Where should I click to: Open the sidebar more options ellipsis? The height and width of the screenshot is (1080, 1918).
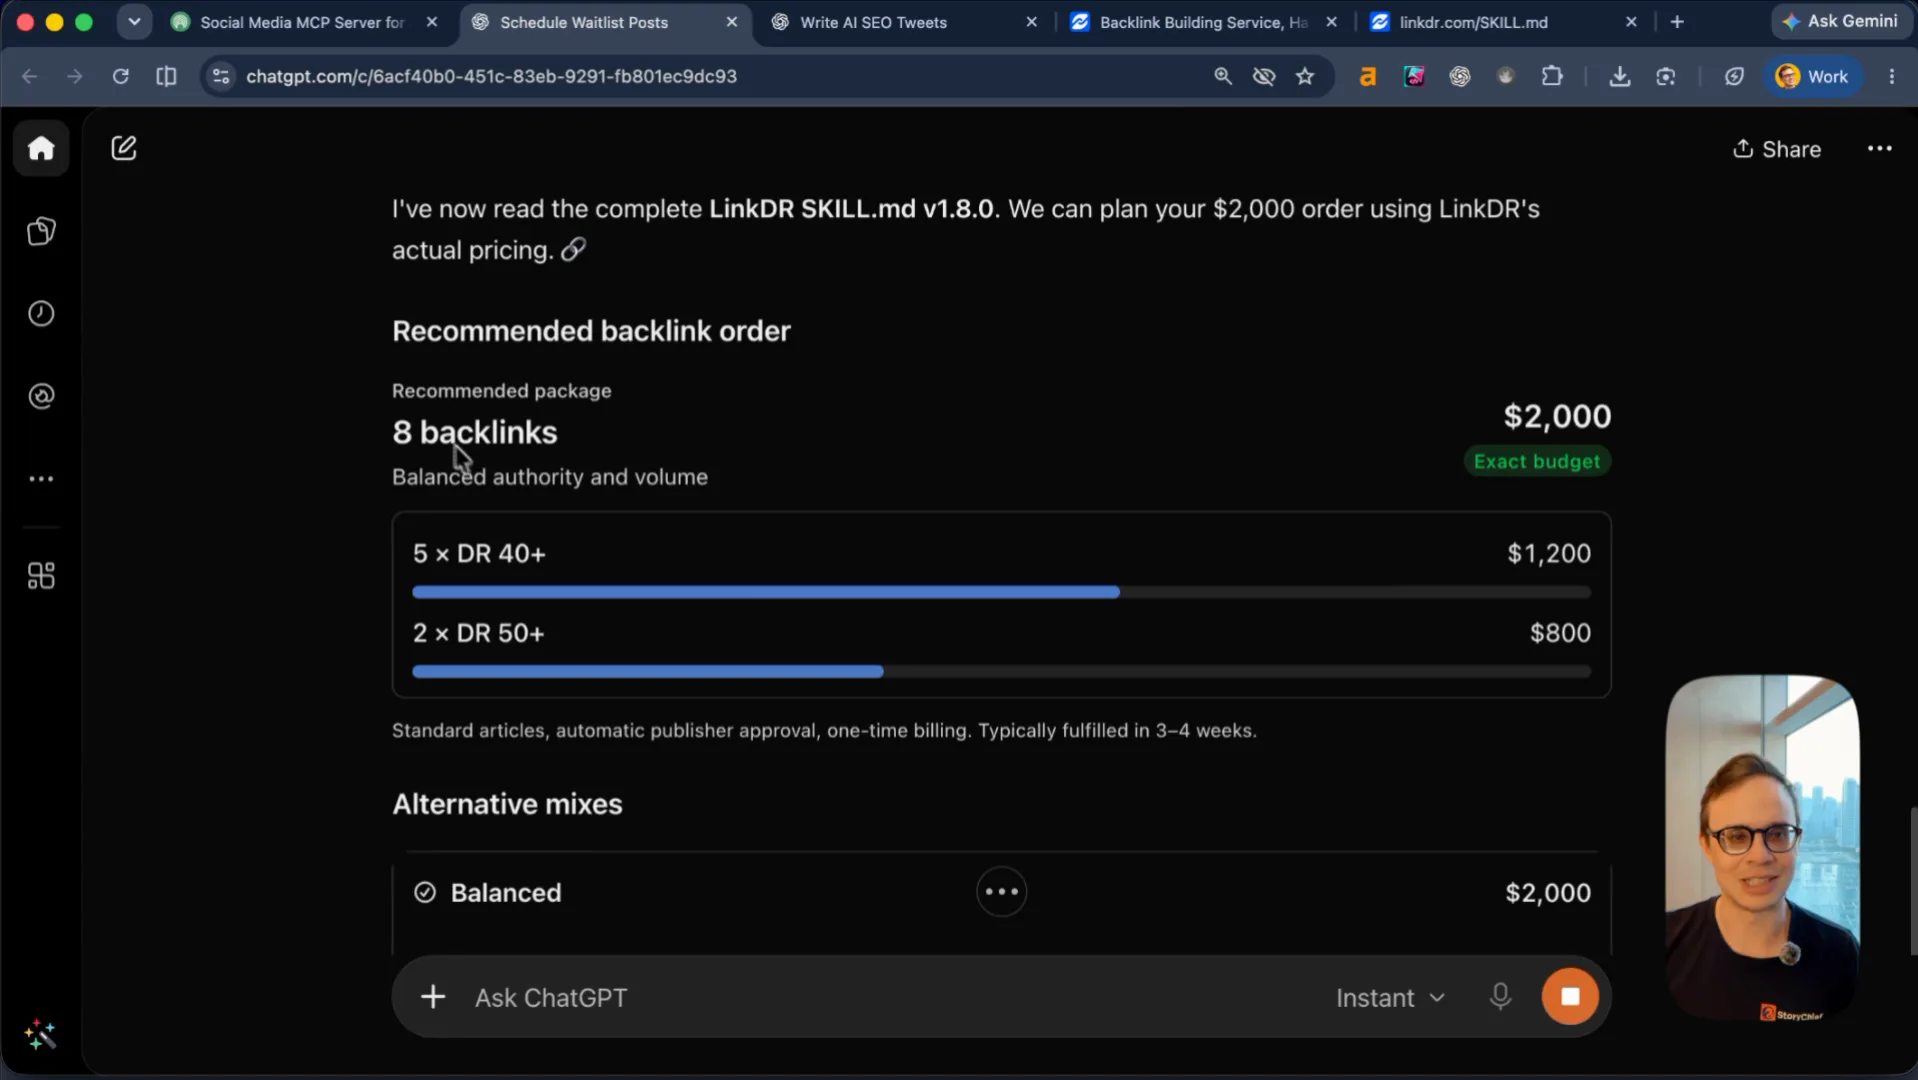[x=41, y=479]
